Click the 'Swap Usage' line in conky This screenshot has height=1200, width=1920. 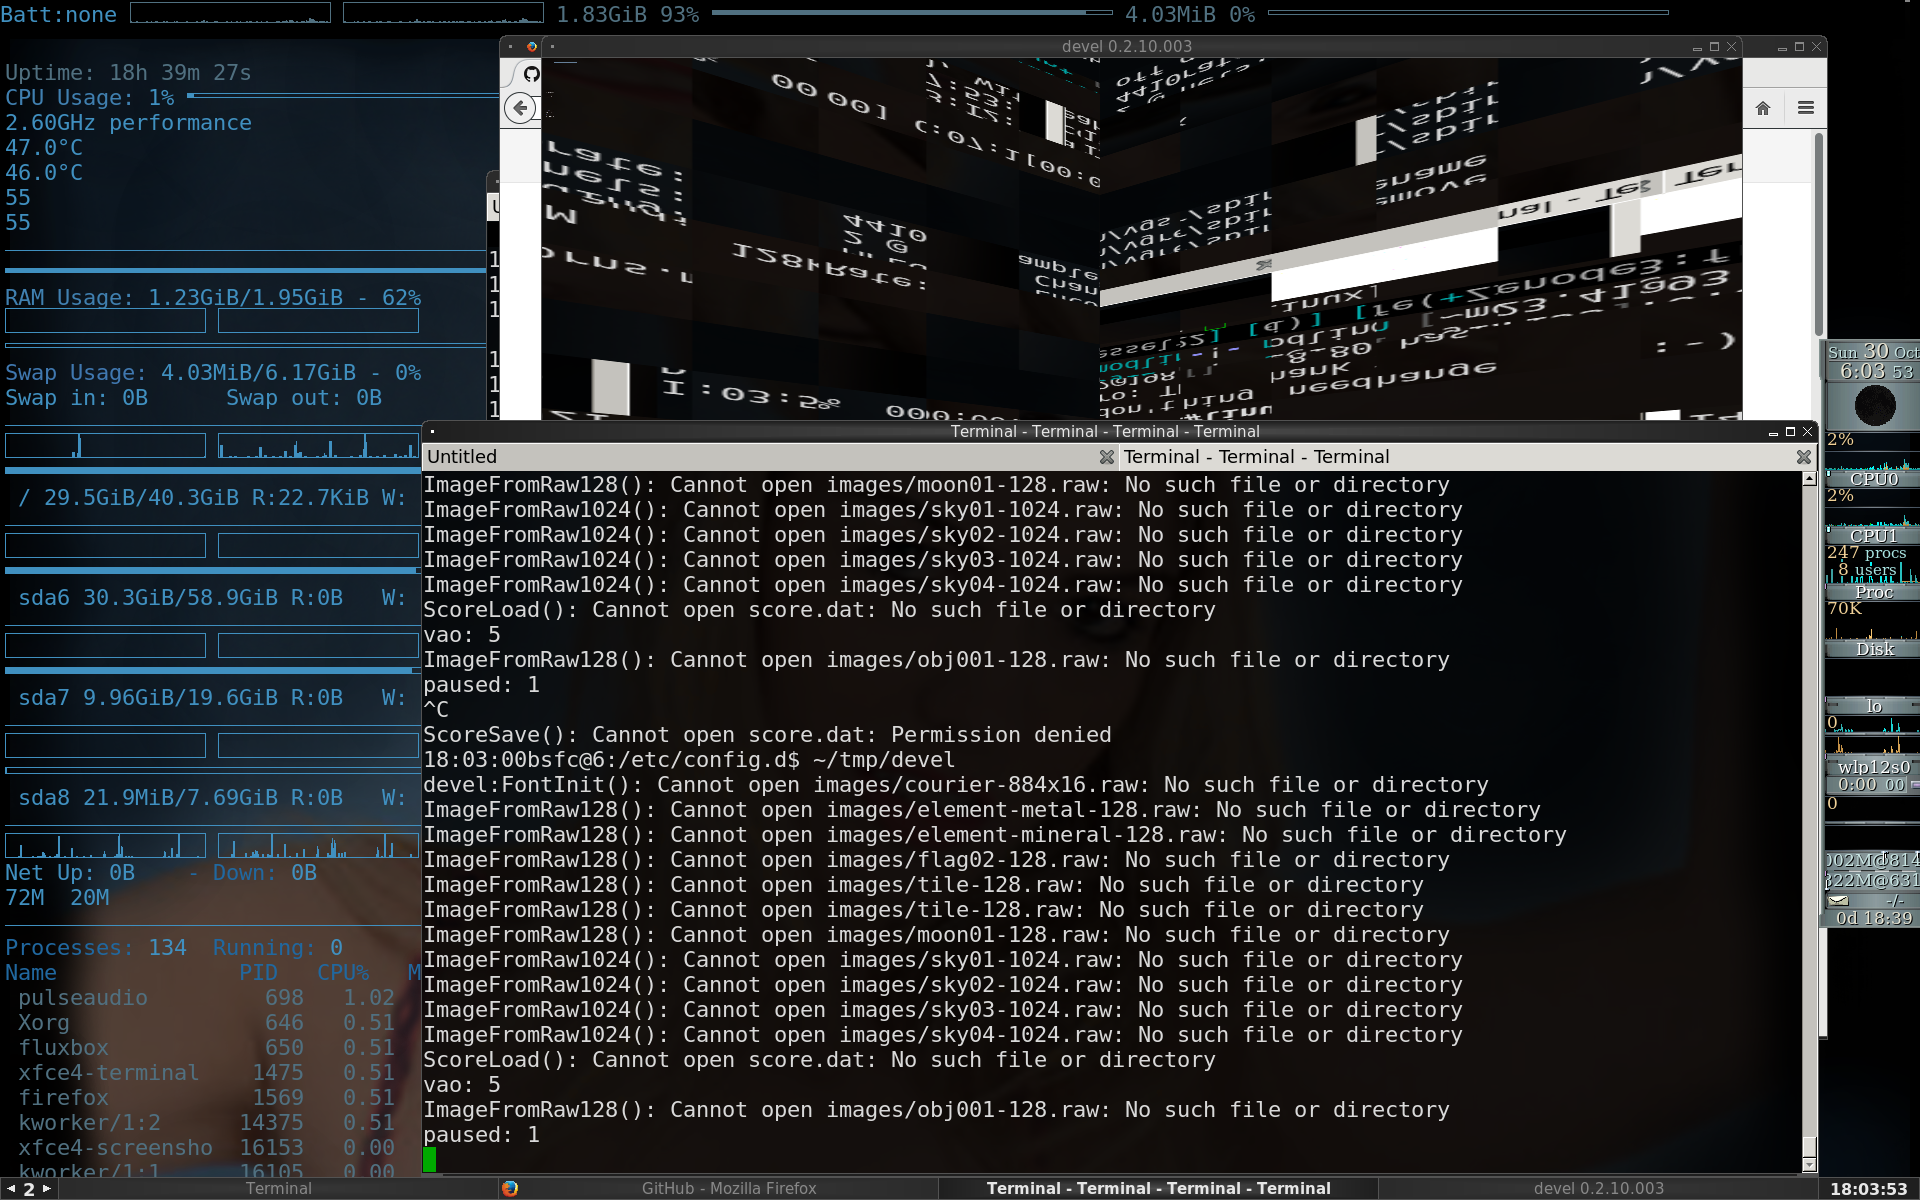(213, 373)
